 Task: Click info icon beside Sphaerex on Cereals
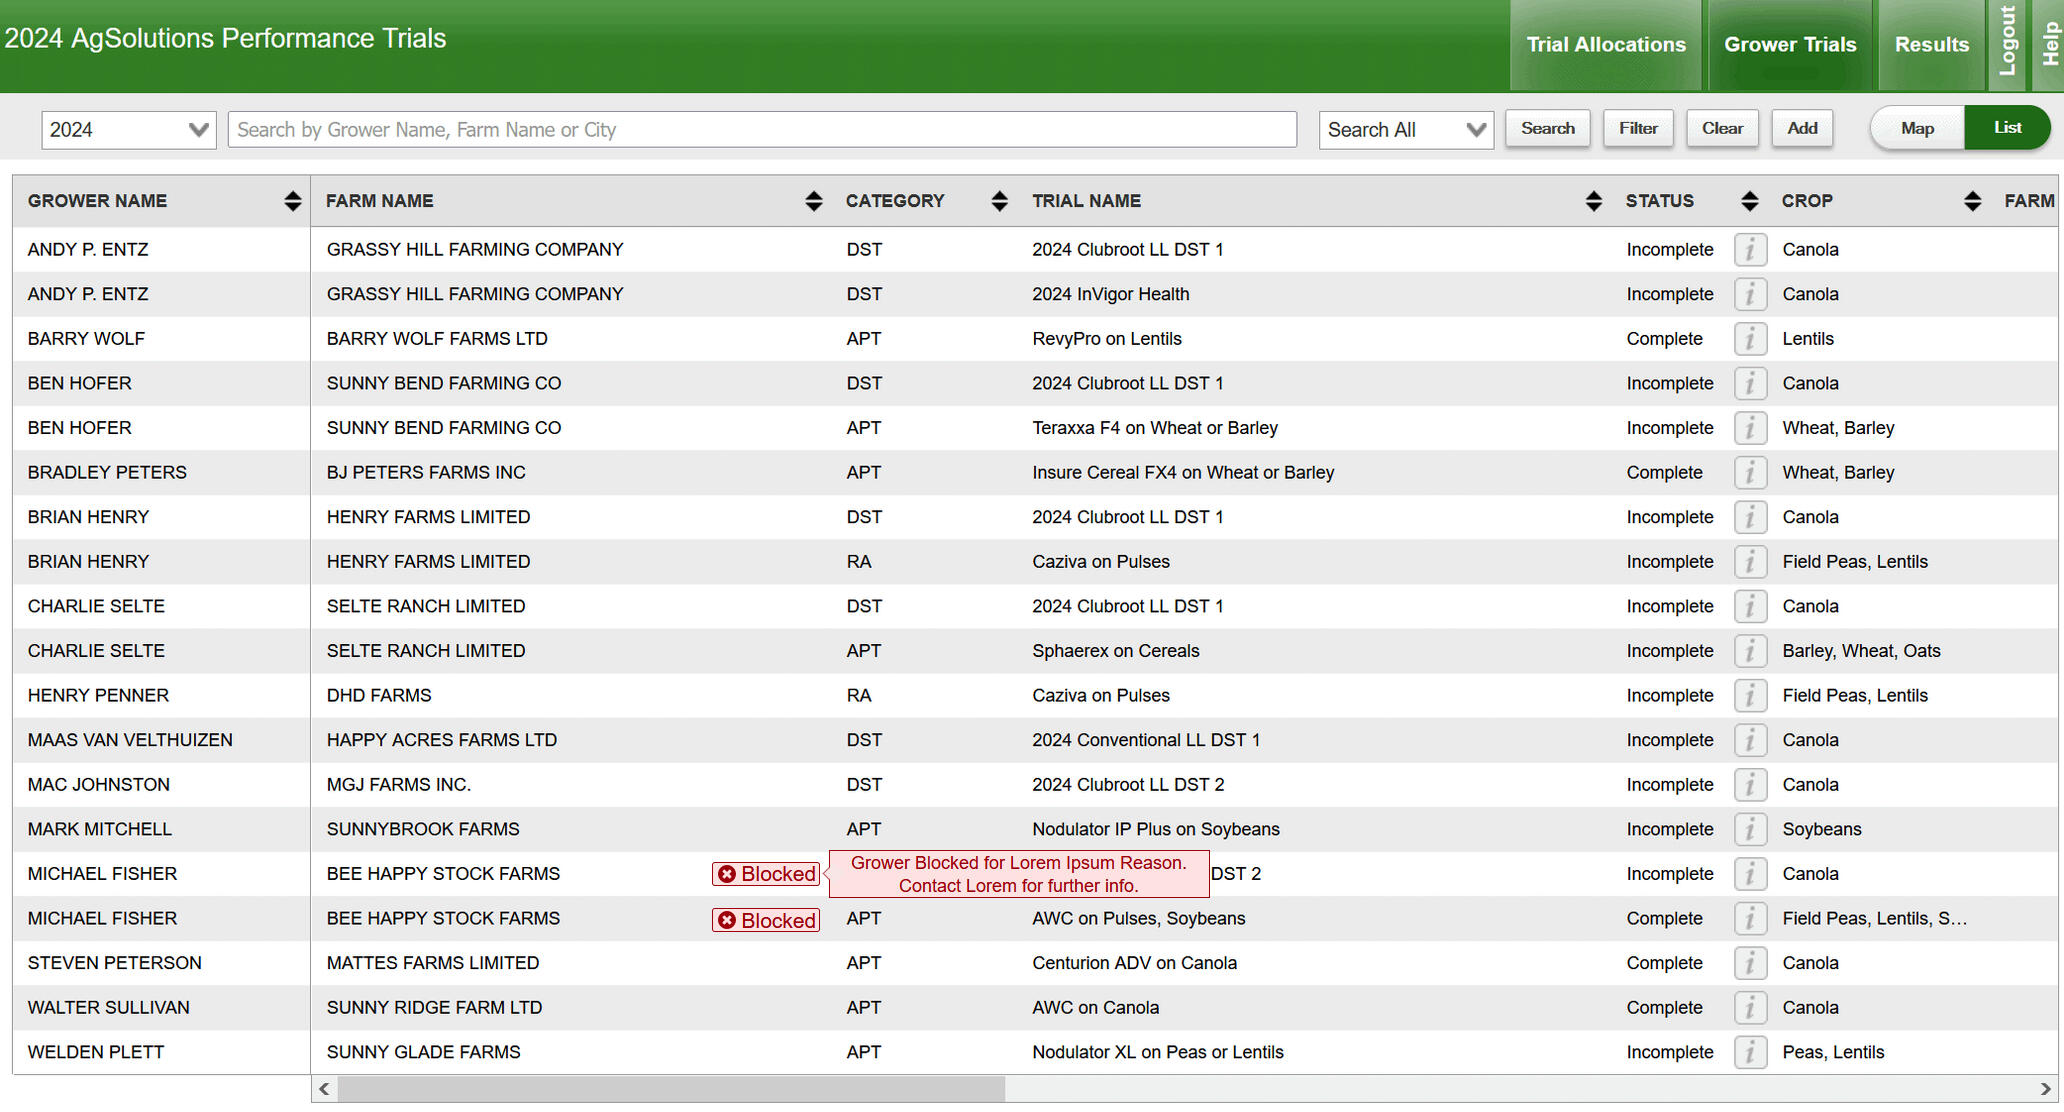point(1750,651)
